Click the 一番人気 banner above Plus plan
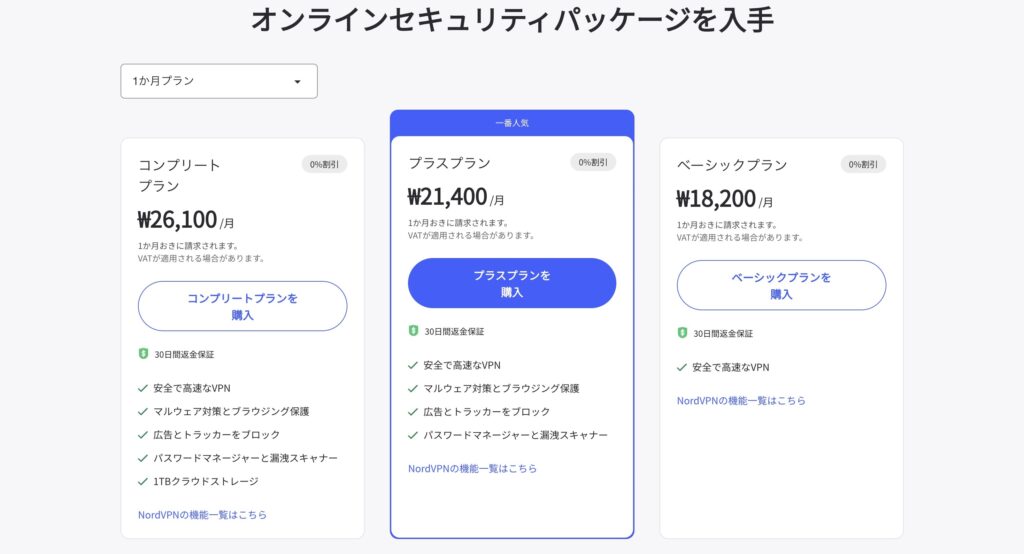 [511, 123]
